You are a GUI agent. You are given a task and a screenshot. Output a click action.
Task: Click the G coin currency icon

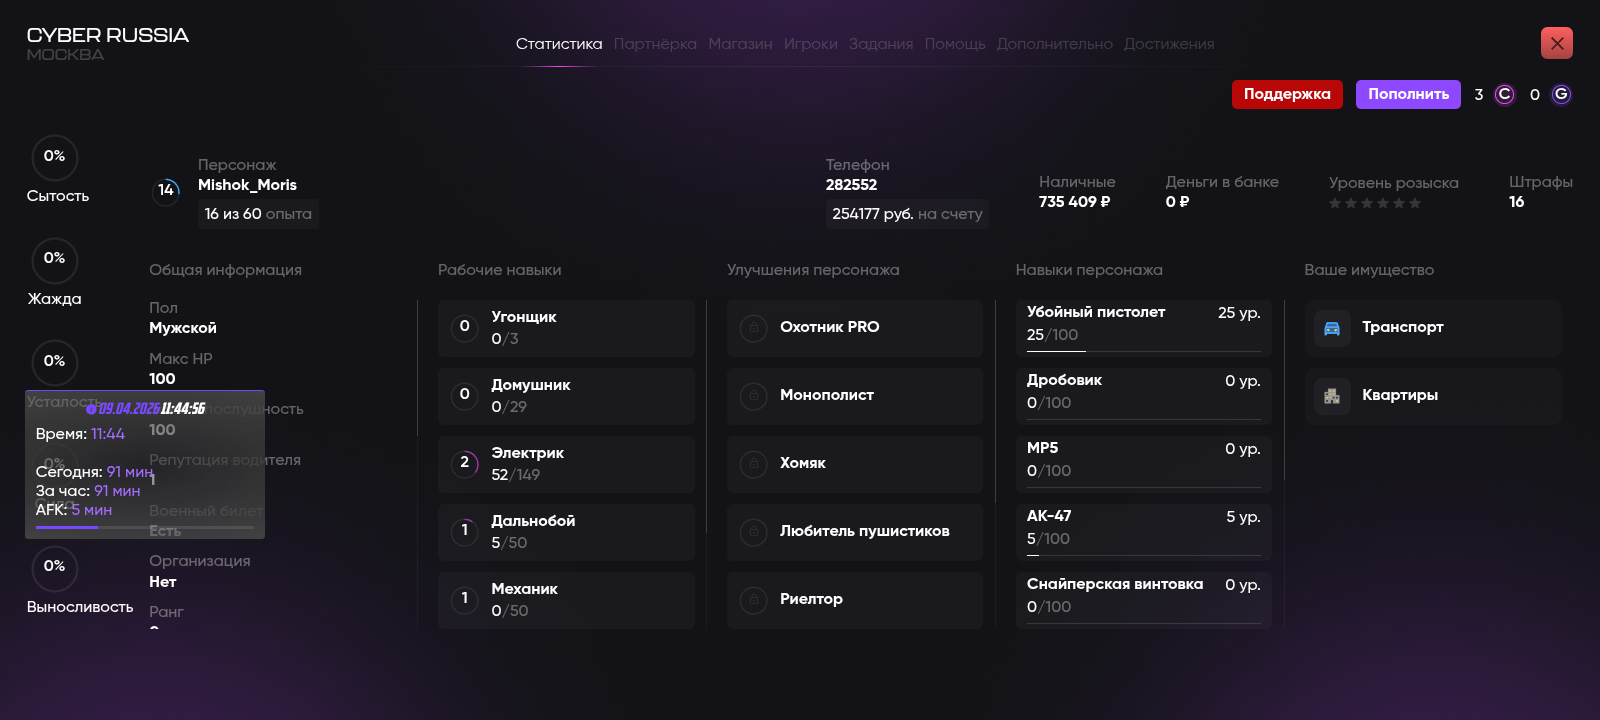click(x=1561, y=95)
